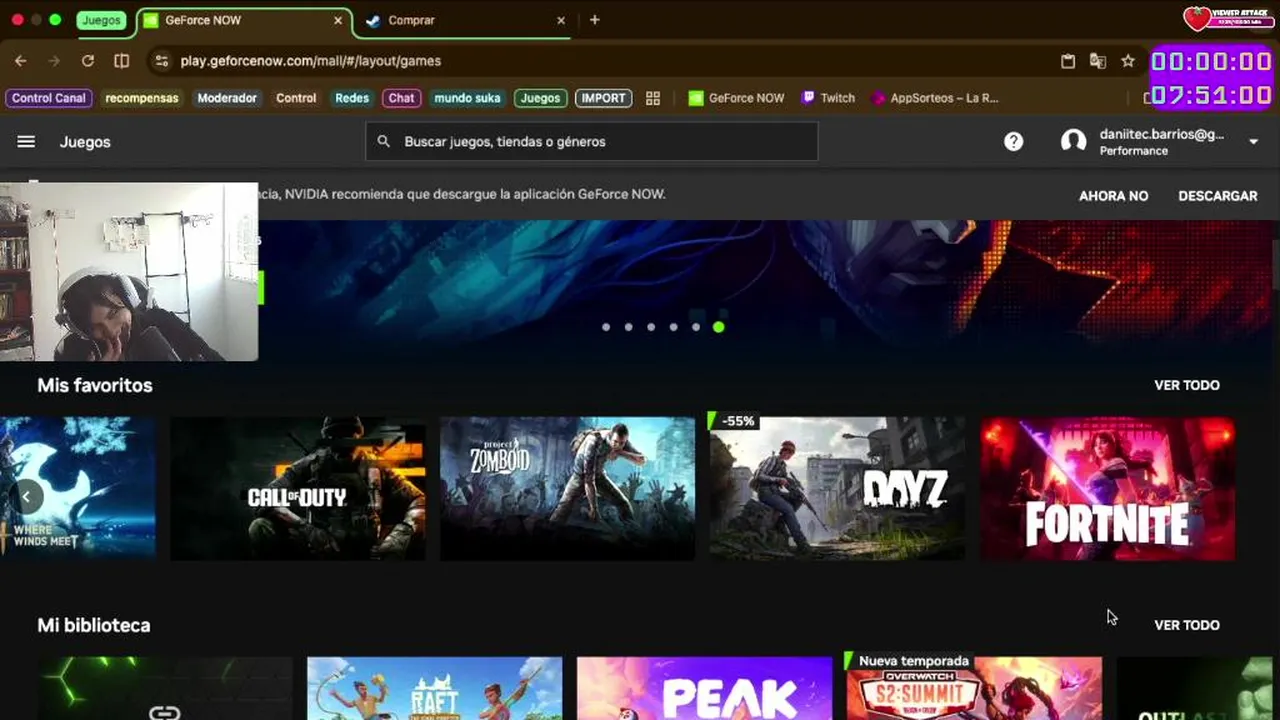Open the linked-game tile with chain icon
The width and height of the screenshot is (1280, 720).
[164, 688]
